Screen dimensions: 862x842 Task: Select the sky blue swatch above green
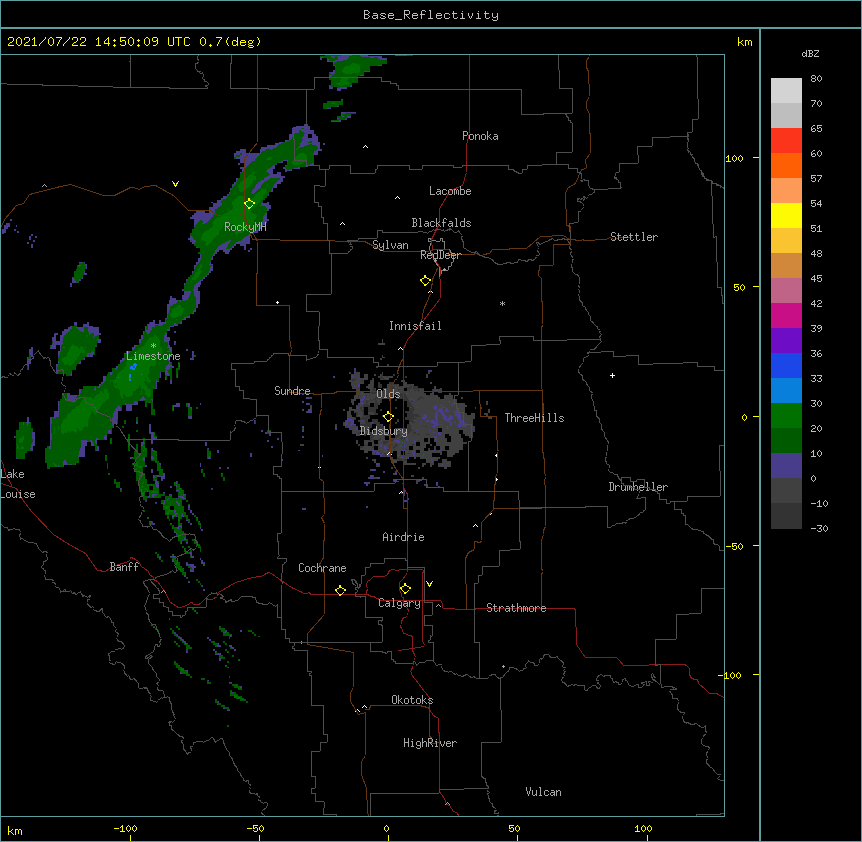click(786, 391)
